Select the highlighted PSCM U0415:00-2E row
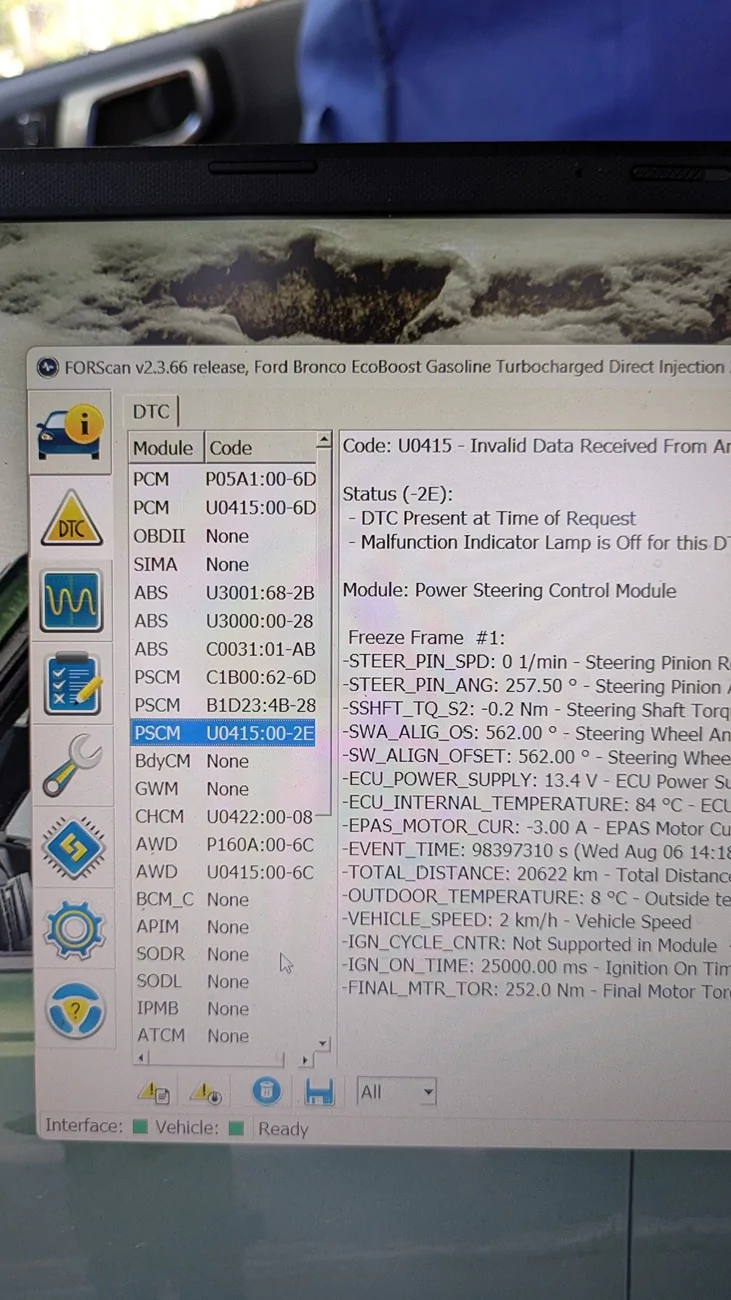 (224, 733)
